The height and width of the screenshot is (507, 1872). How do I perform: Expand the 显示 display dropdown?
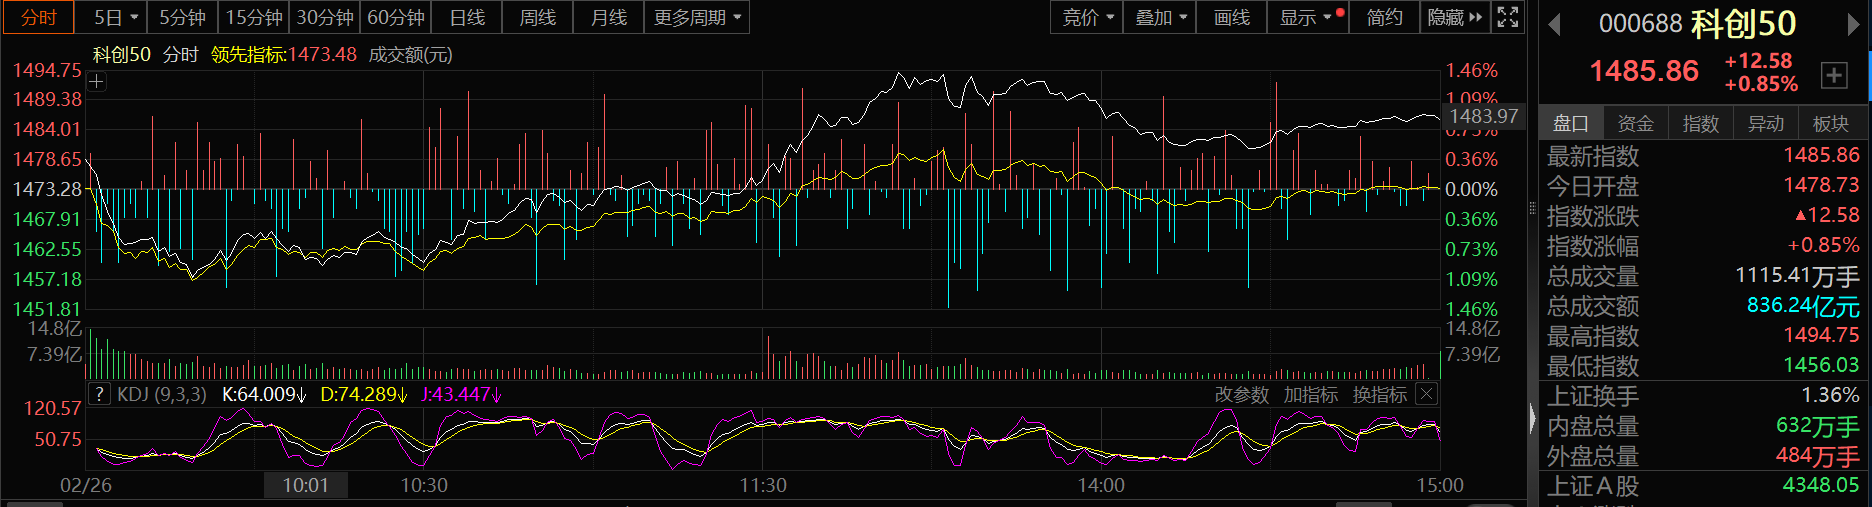pyautogui.click(x=1305, y=17)
